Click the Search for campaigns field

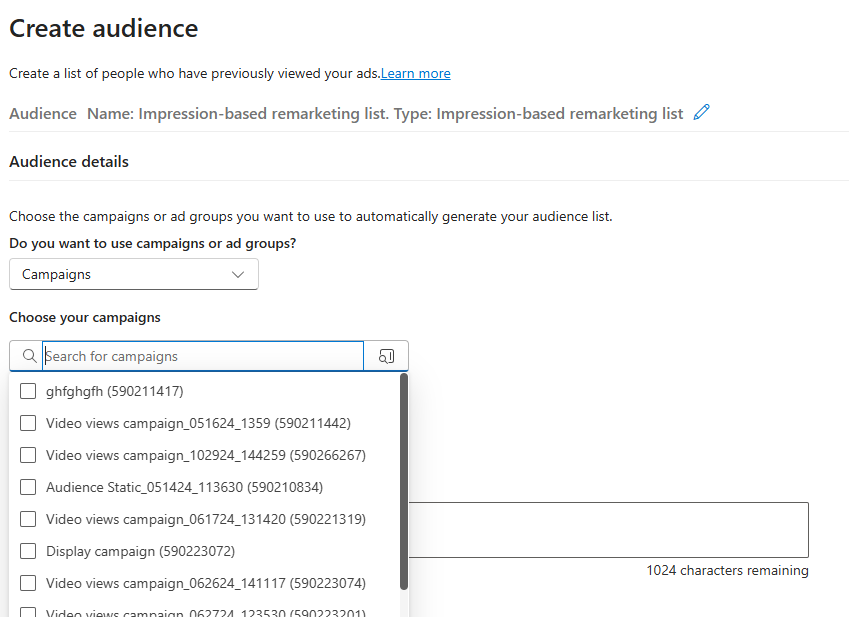point(203,356)
